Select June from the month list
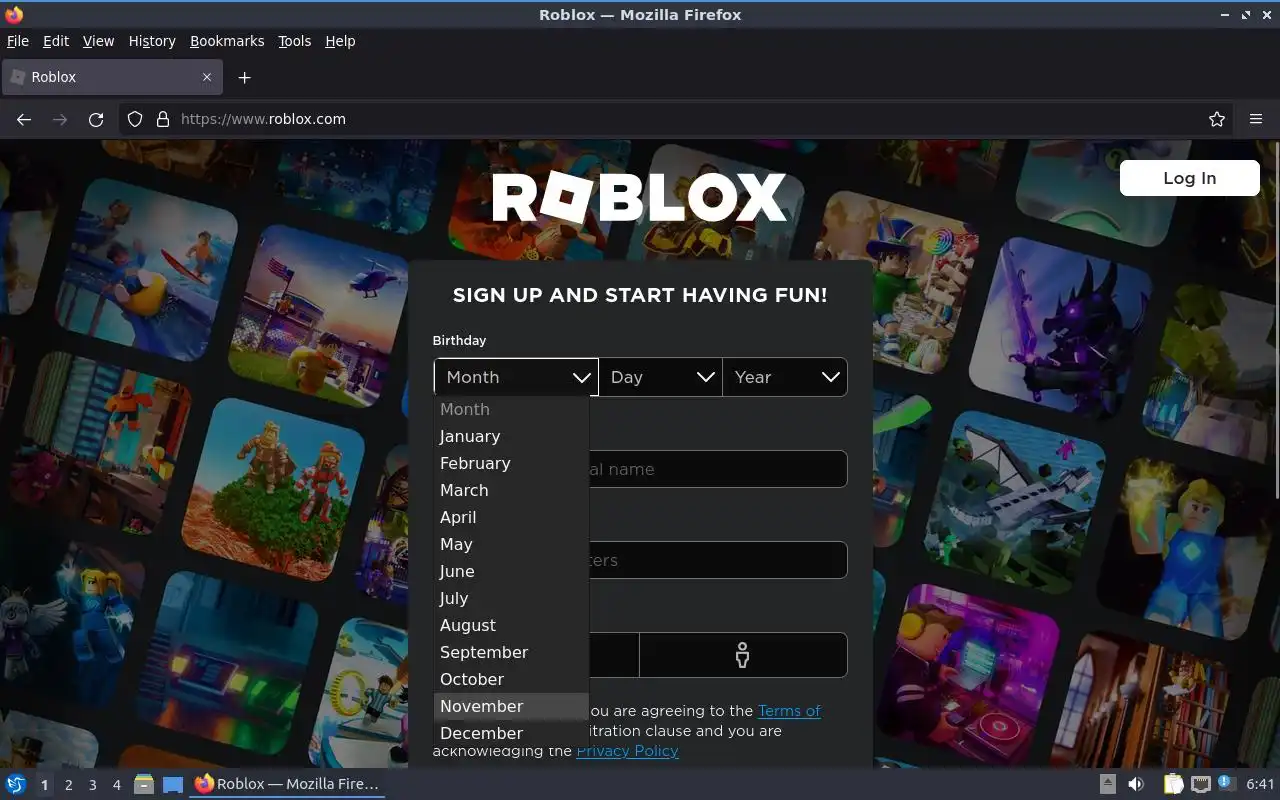1280x800 pixels. pos(511,571)
